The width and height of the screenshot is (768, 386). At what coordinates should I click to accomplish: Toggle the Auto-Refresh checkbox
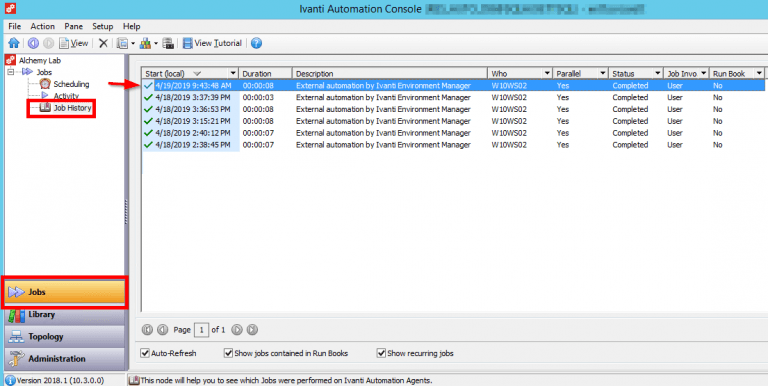click(145, 353)
